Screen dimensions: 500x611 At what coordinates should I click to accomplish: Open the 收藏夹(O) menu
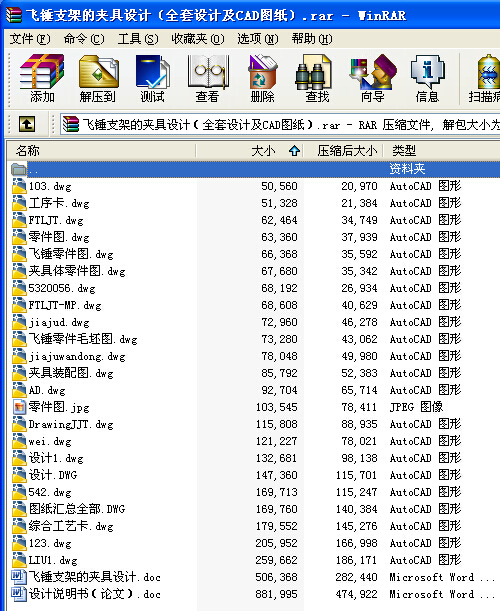(x=198, y=39)
